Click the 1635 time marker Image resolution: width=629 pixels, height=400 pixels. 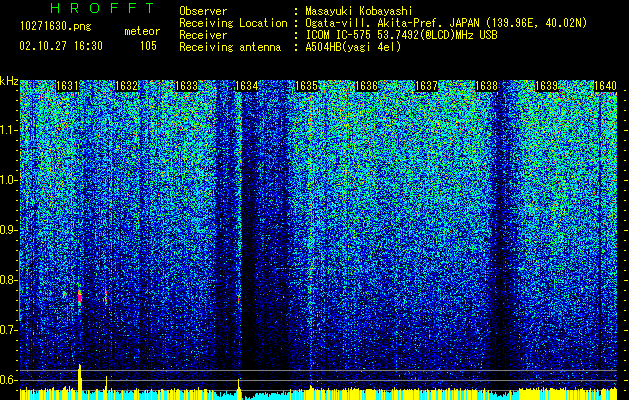(306, 86)
